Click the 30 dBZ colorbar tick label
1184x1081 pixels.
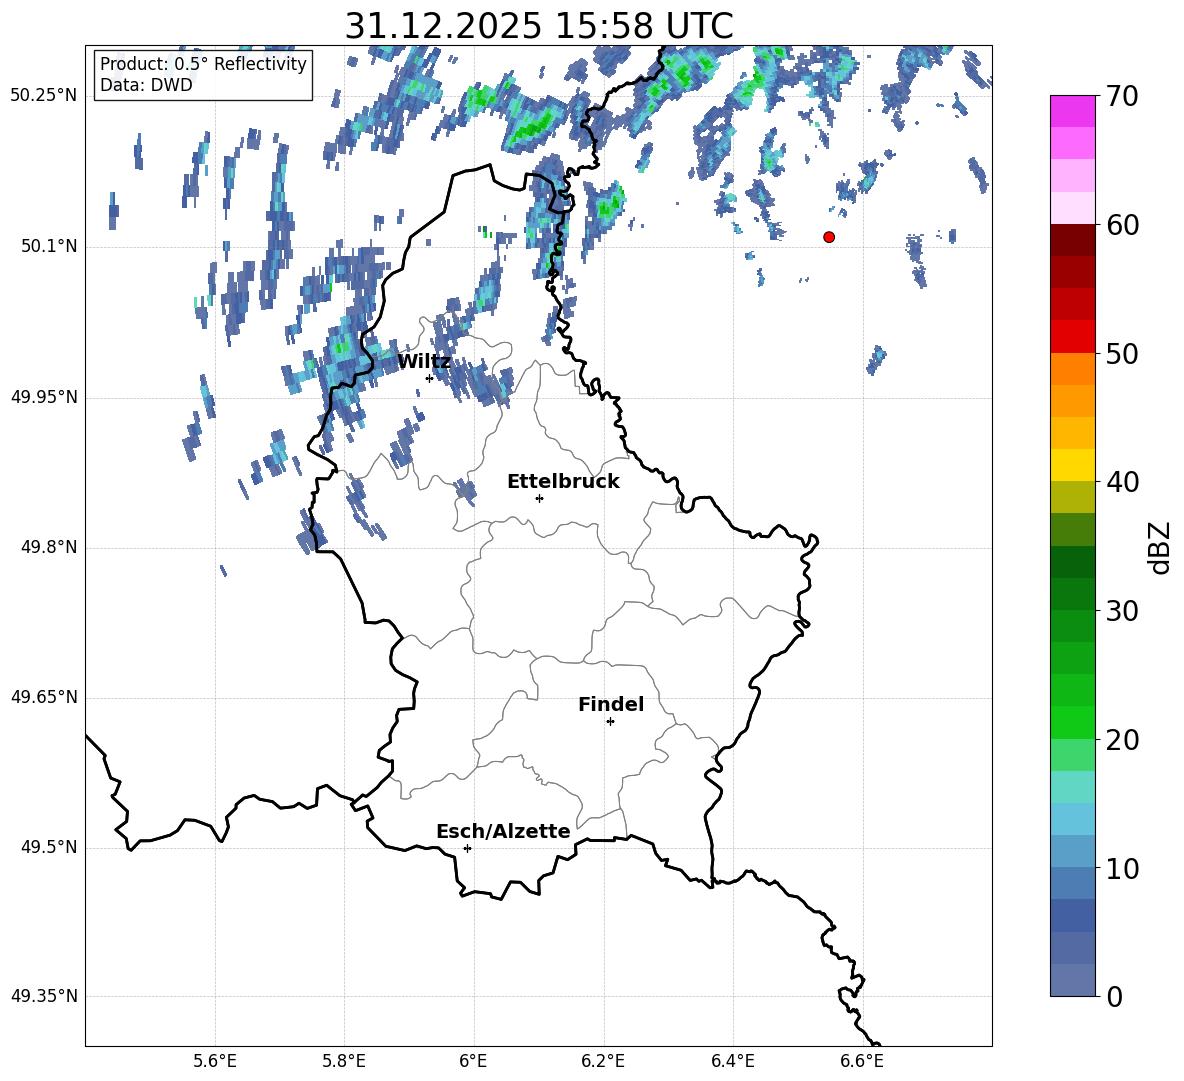(x=1122, y=611)
